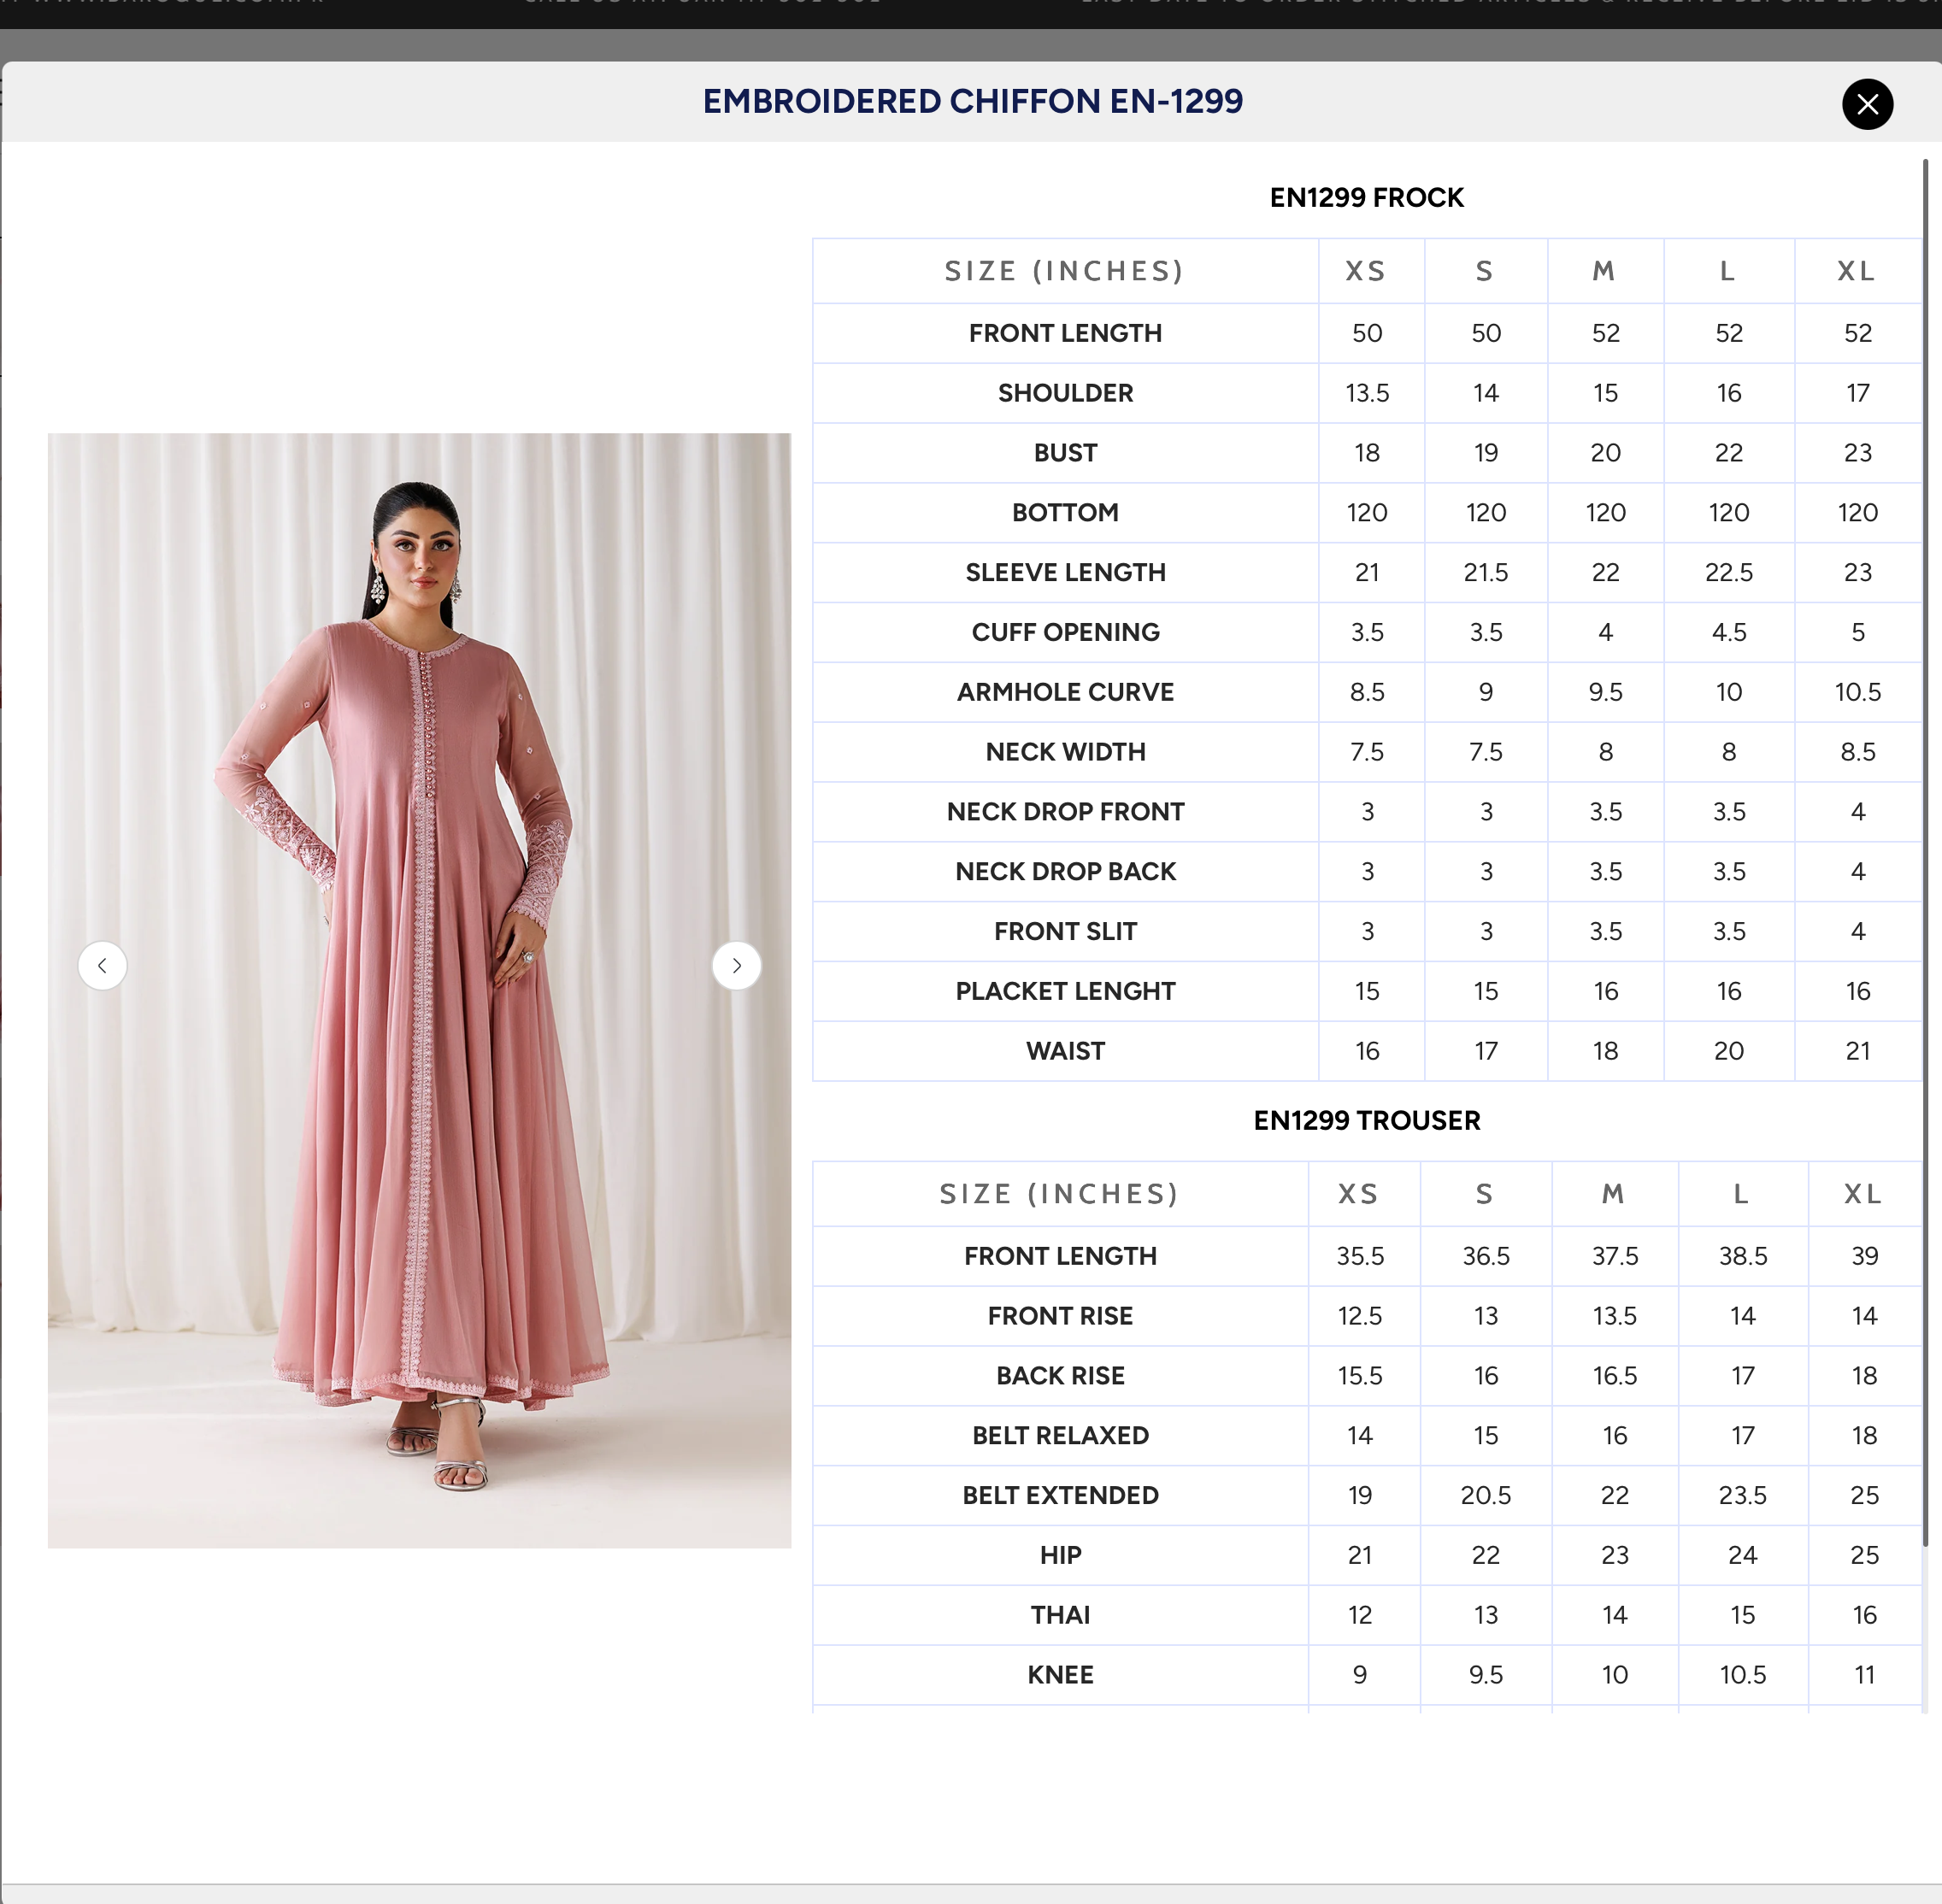Click the NECK DROP BACK row label
The height and width of the screenshot is (1904, 1942).
click(x=1065, y=871)
